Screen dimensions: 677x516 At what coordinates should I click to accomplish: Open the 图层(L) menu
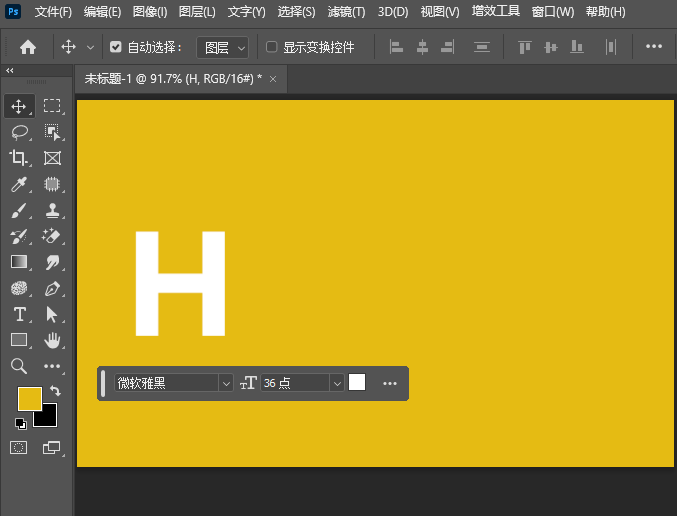pos(197,12)
